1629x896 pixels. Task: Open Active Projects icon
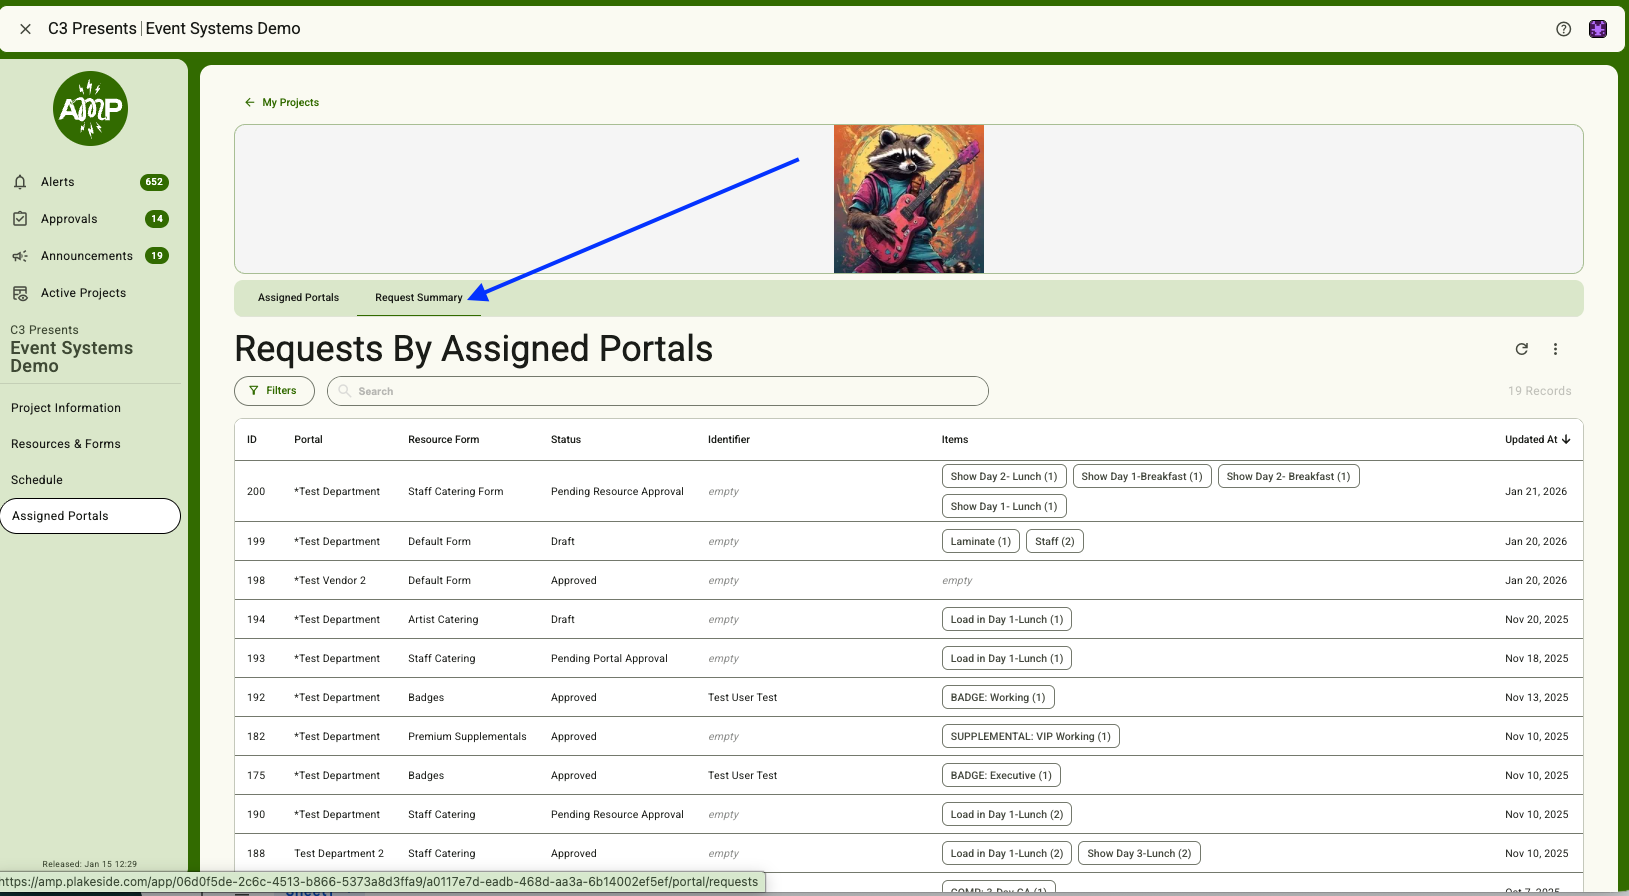pyautogui.click(x=20, y=293)
